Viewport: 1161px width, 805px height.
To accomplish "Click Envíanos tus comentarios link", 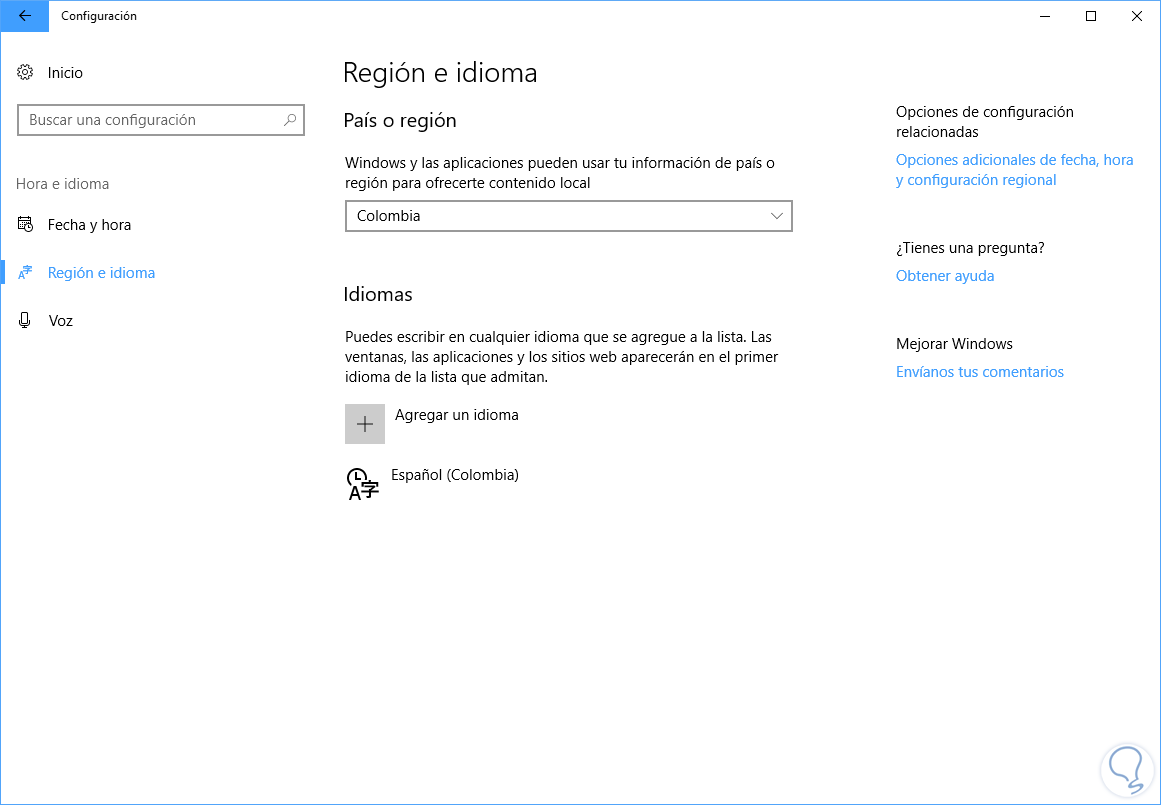I will pyautogui.click(x=980, y=372).
